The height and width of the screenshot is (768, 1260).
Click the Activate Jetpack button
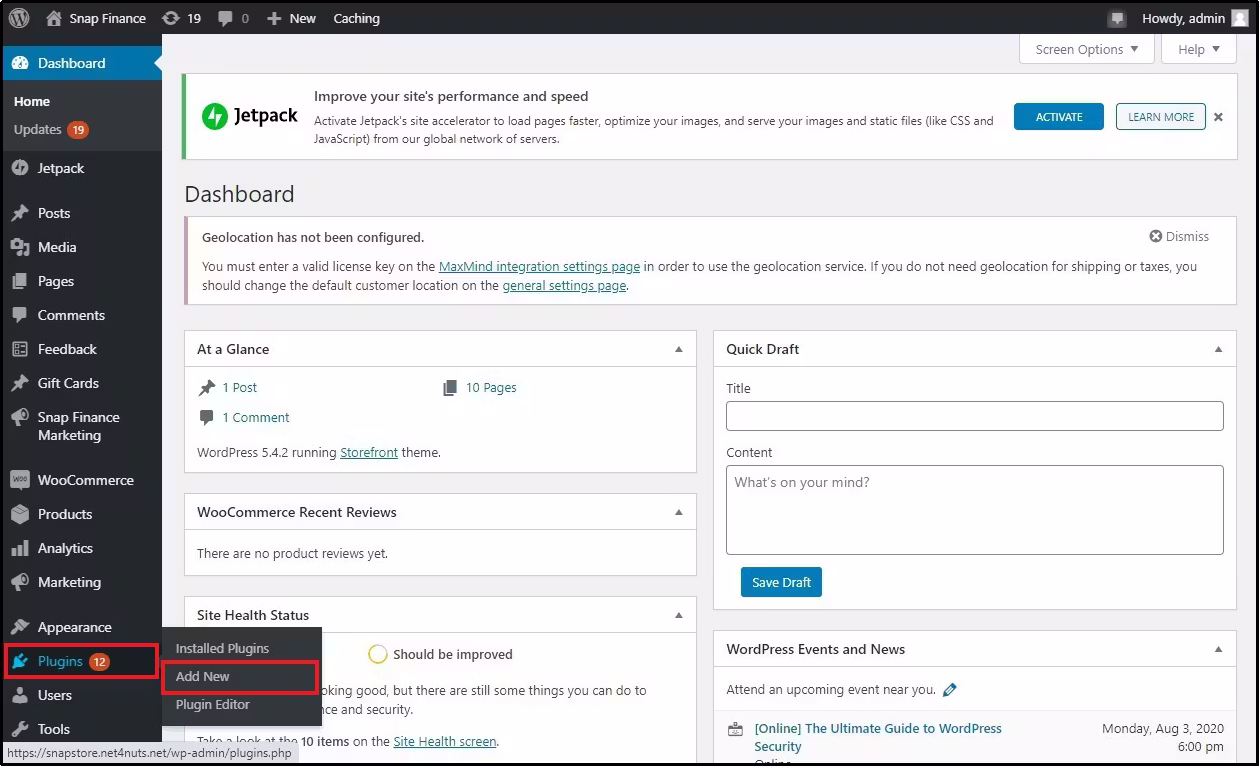(1058, 117)
